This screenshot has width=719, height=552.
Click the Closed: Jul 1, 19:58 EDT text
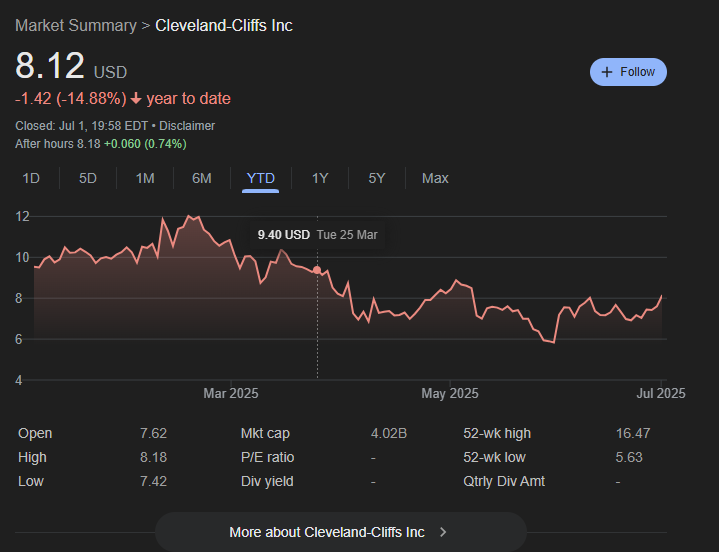(x=82, y=126)
